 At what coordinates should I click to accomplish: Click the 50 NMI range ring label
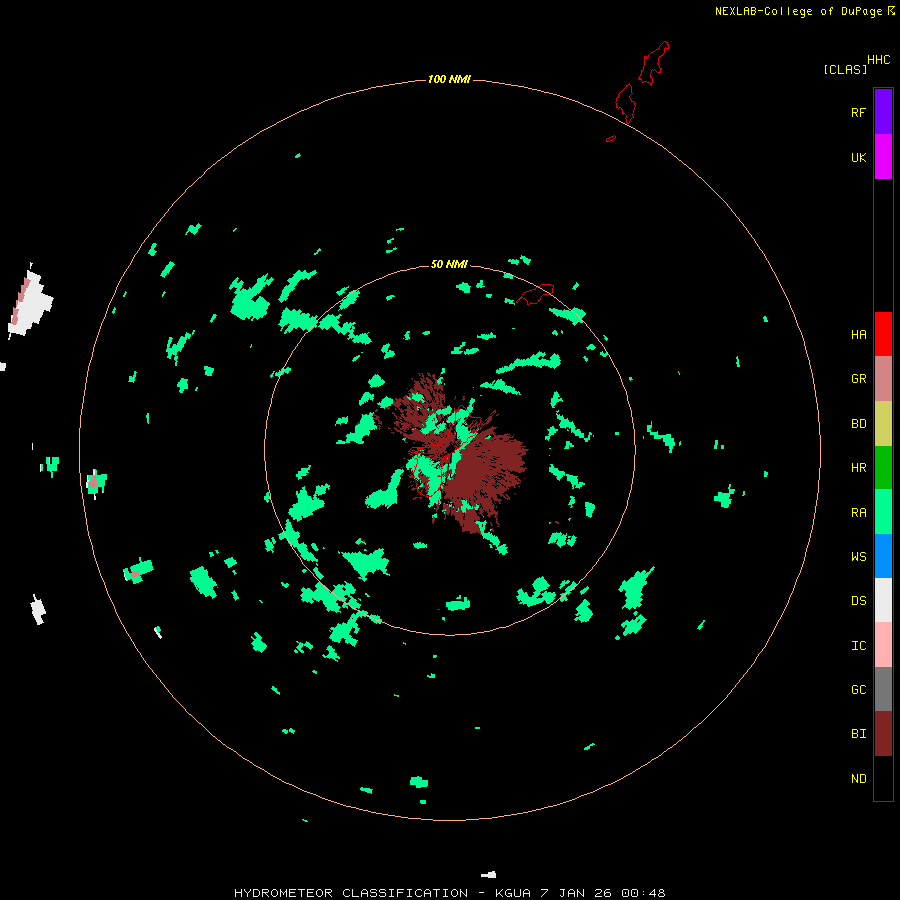tap(449, 264)
